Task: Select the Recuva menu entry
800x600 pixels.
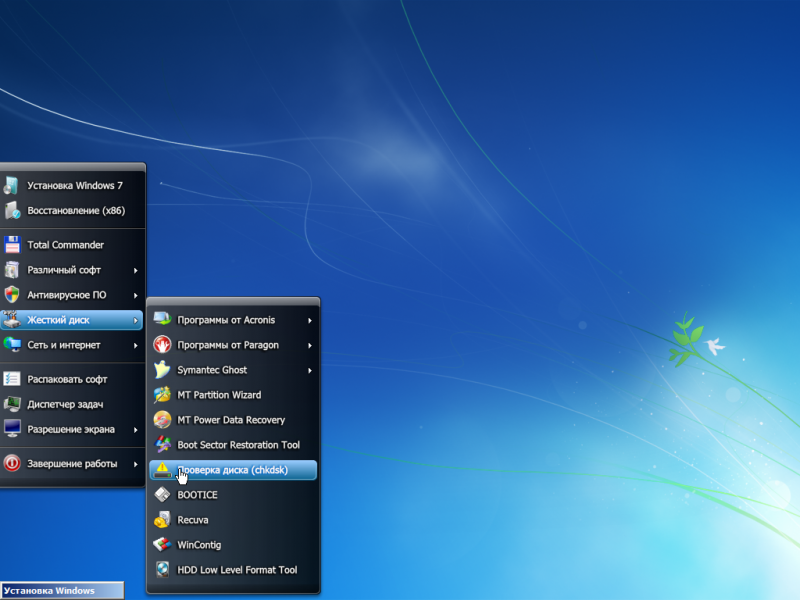Action: click(233, 520)
